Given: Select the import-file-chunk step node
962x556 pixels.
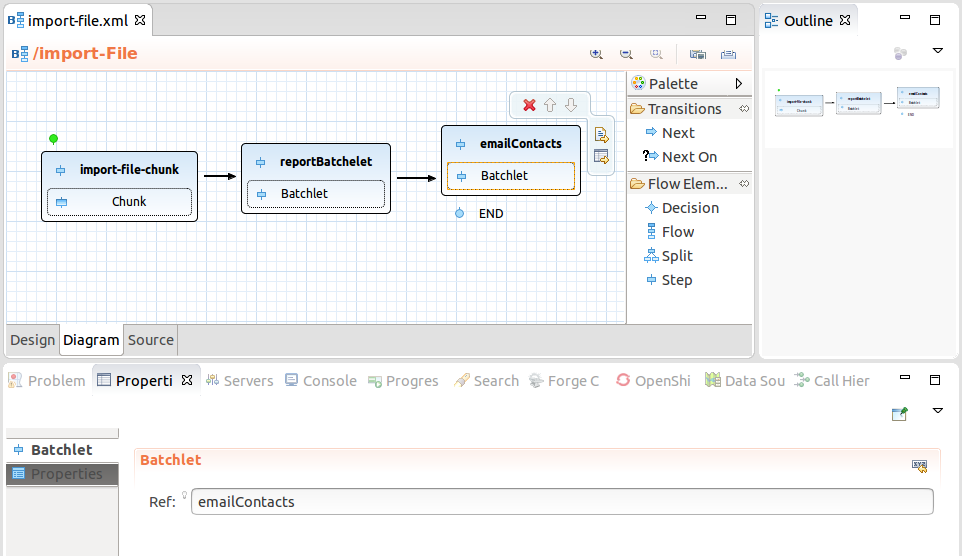Looking at the screenshot, I should point(129,170).
